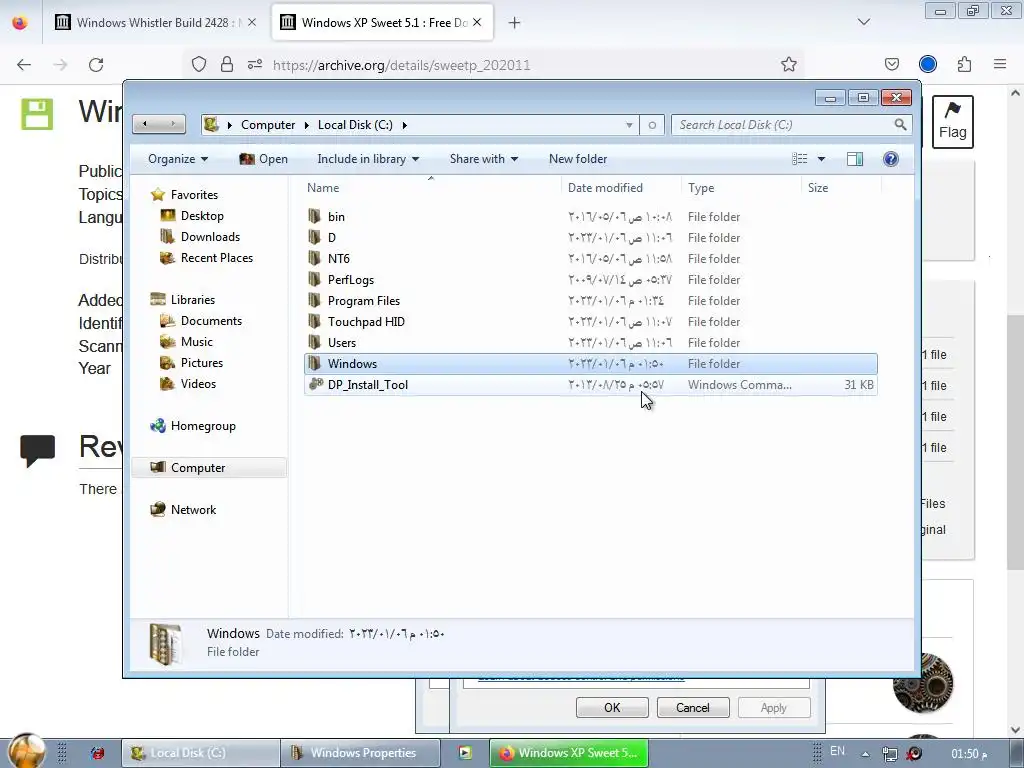Select the folder named D
Screen dimensions: 1024x768
332,238
